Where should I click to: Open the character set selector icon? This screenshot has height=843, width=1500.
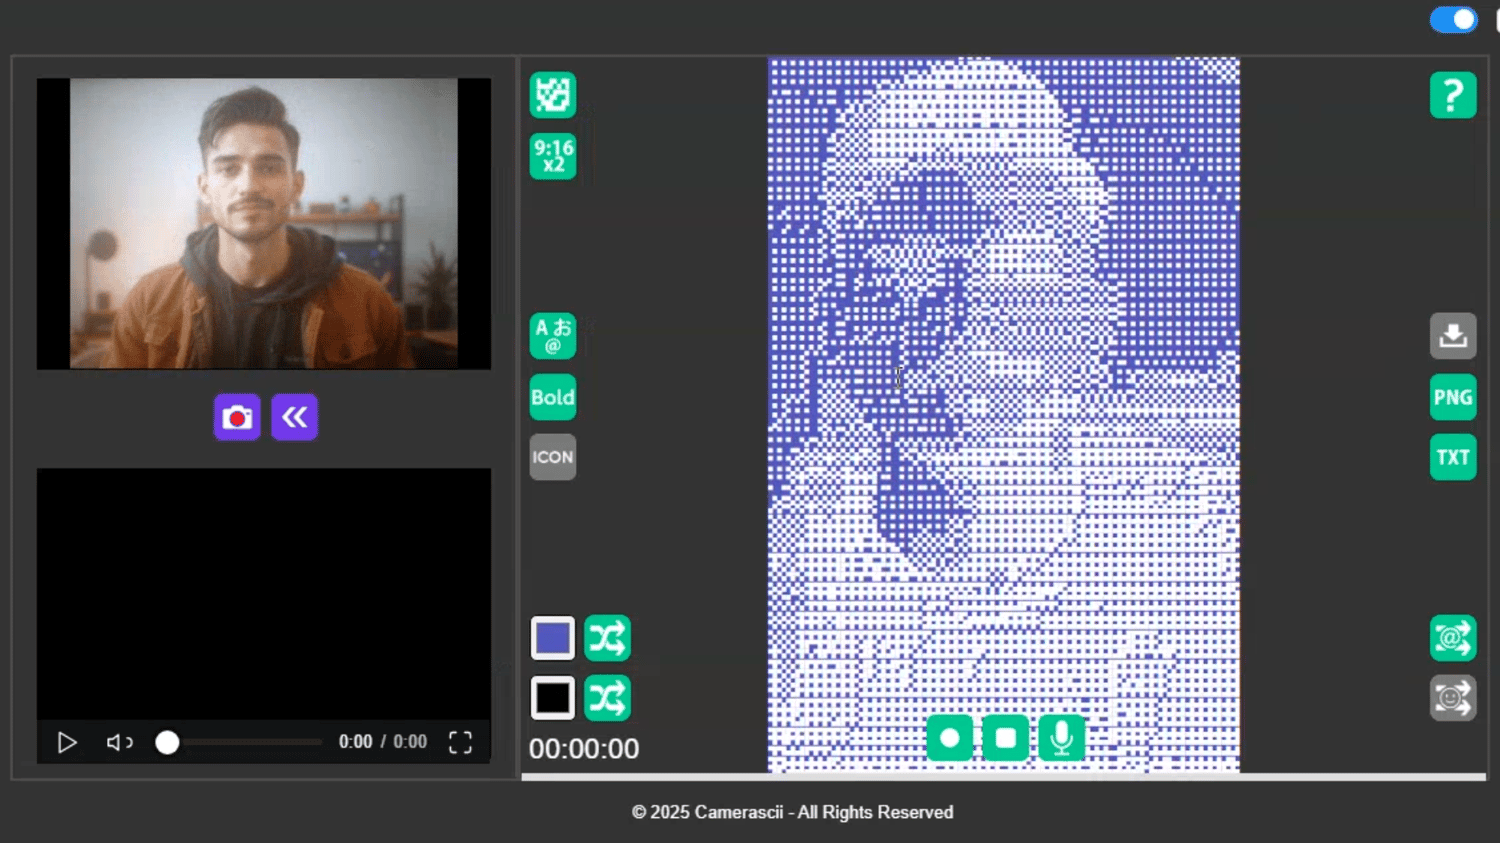[553, 336]
